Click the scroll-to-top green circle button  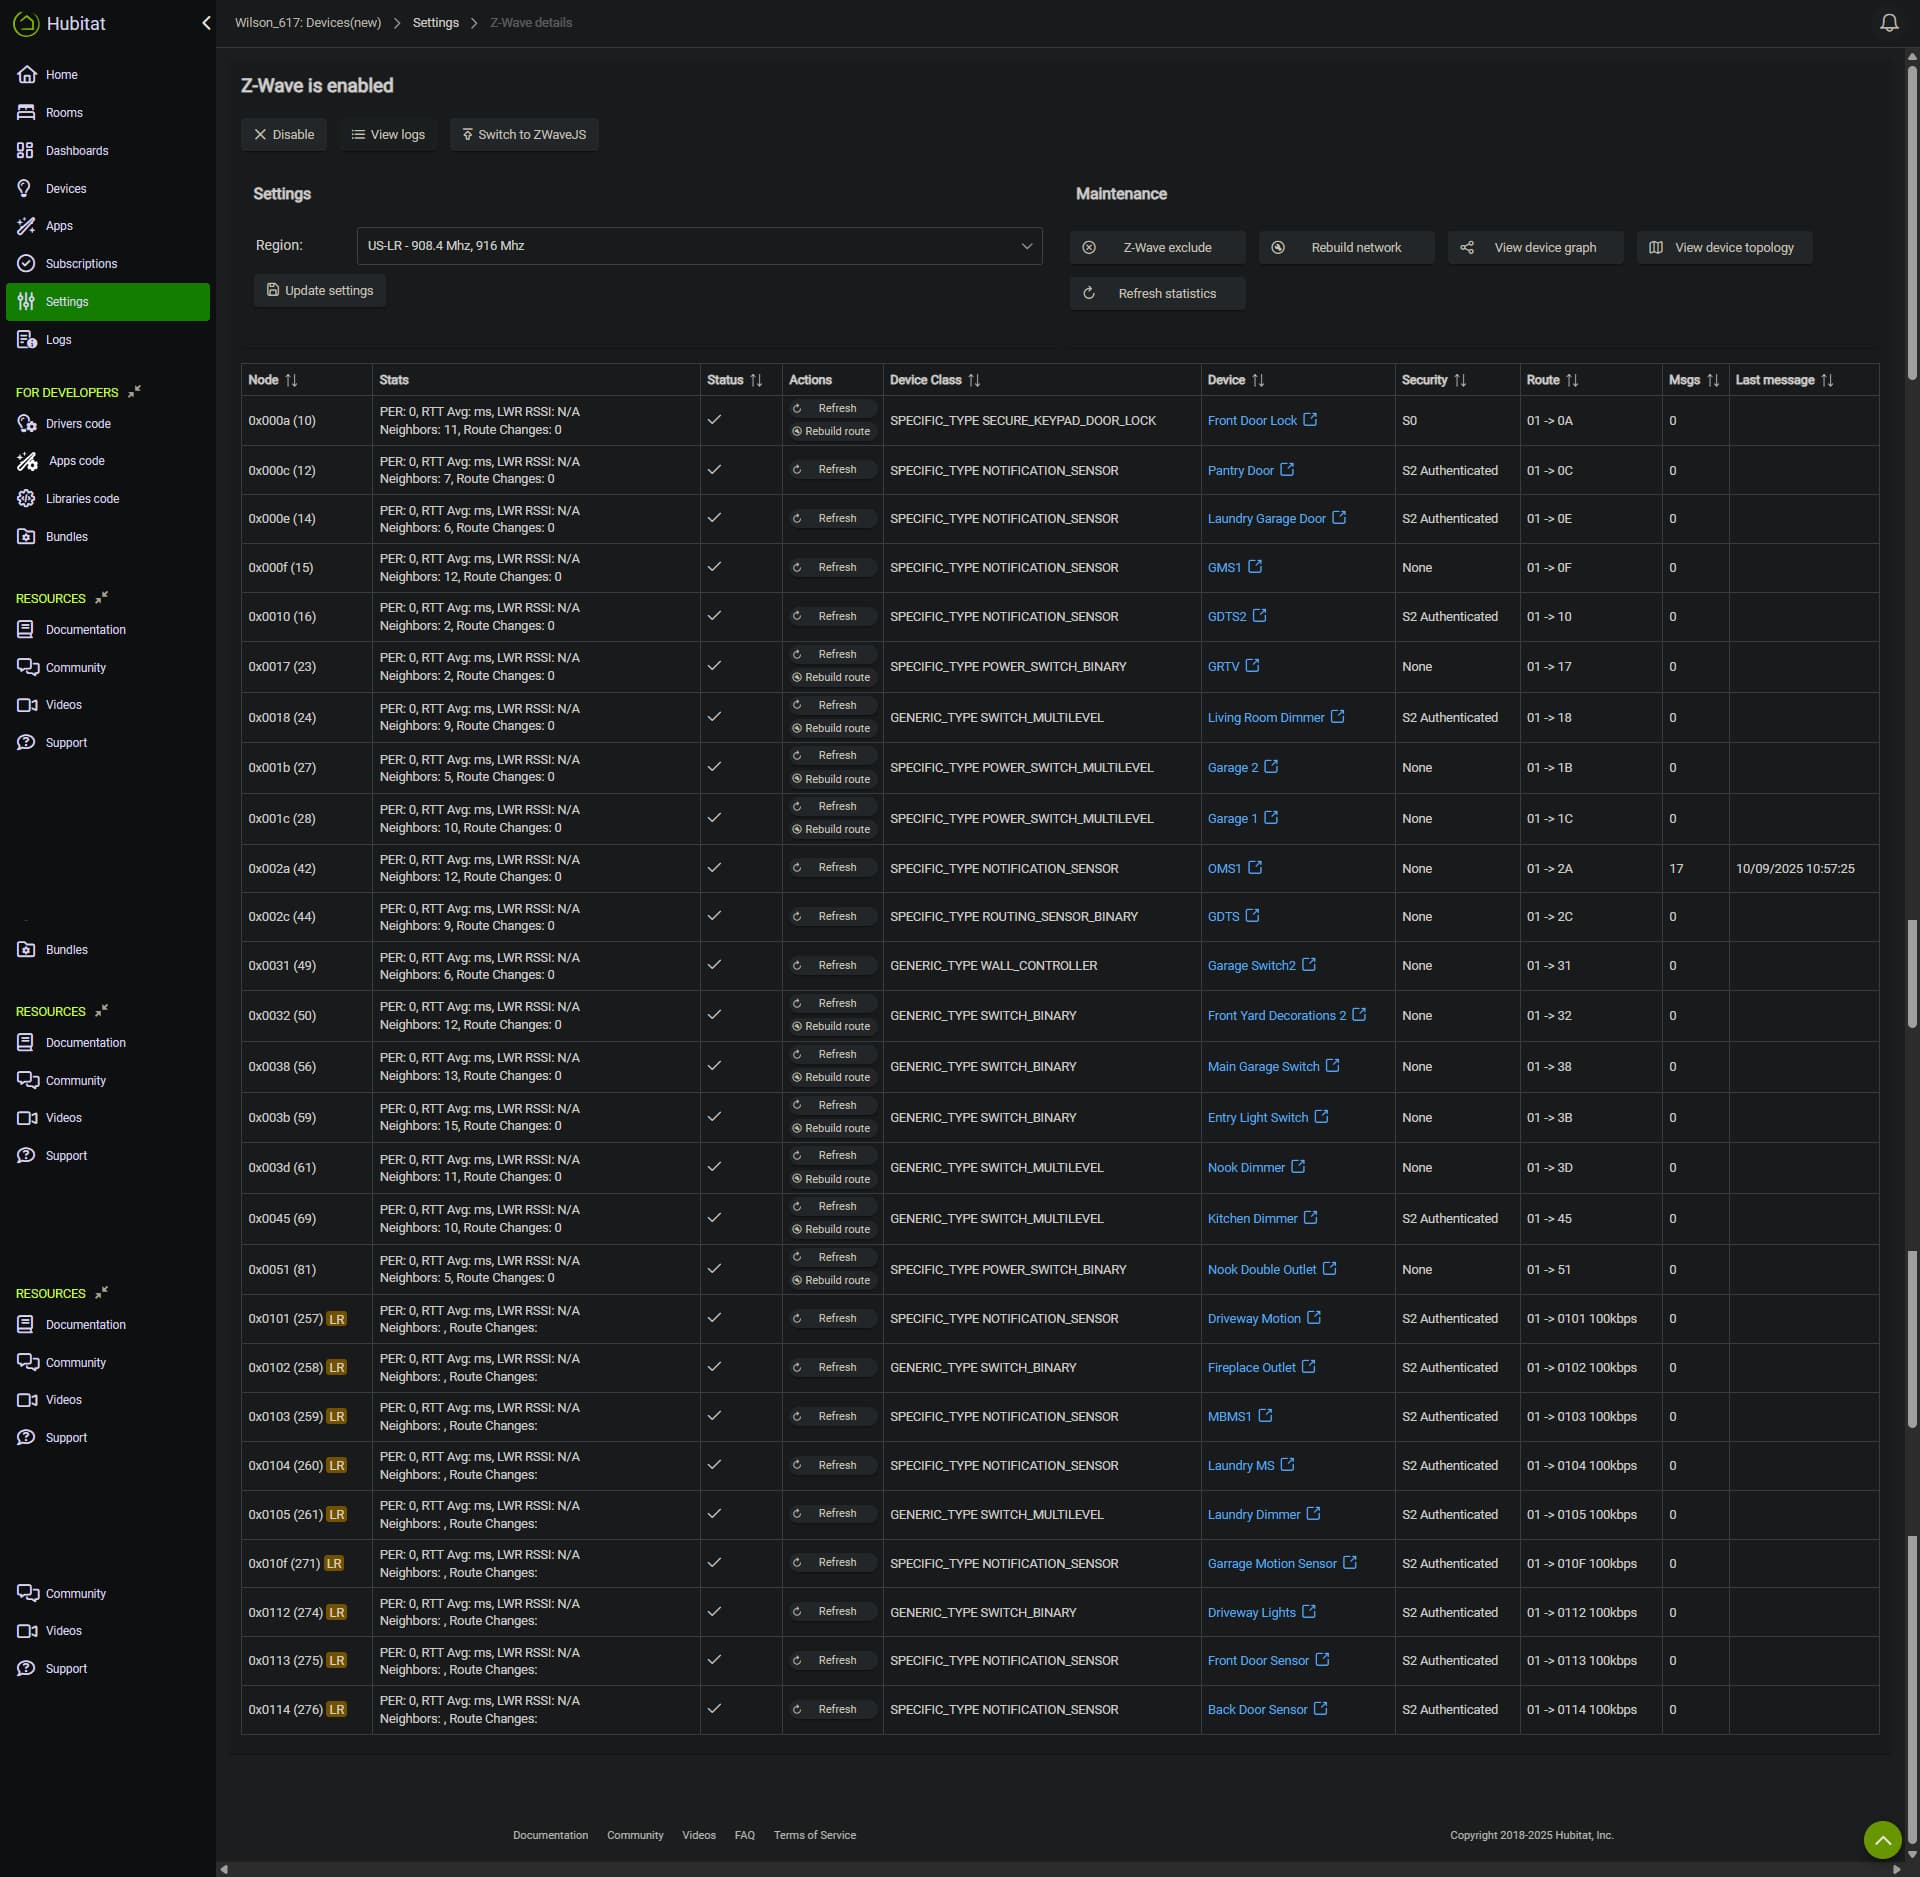point(1881,1838)
